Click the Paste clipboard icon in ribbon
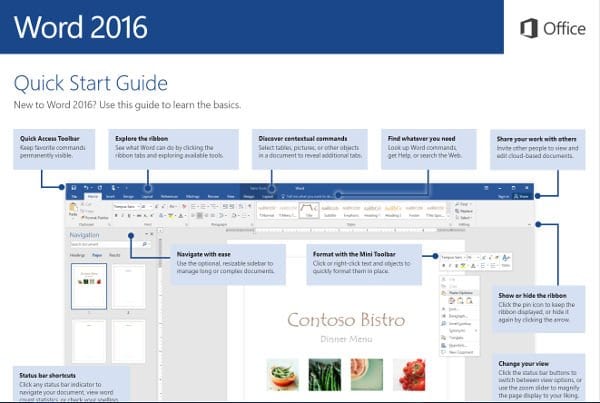Viewport: 600px width, 403px height. (73, 209)
